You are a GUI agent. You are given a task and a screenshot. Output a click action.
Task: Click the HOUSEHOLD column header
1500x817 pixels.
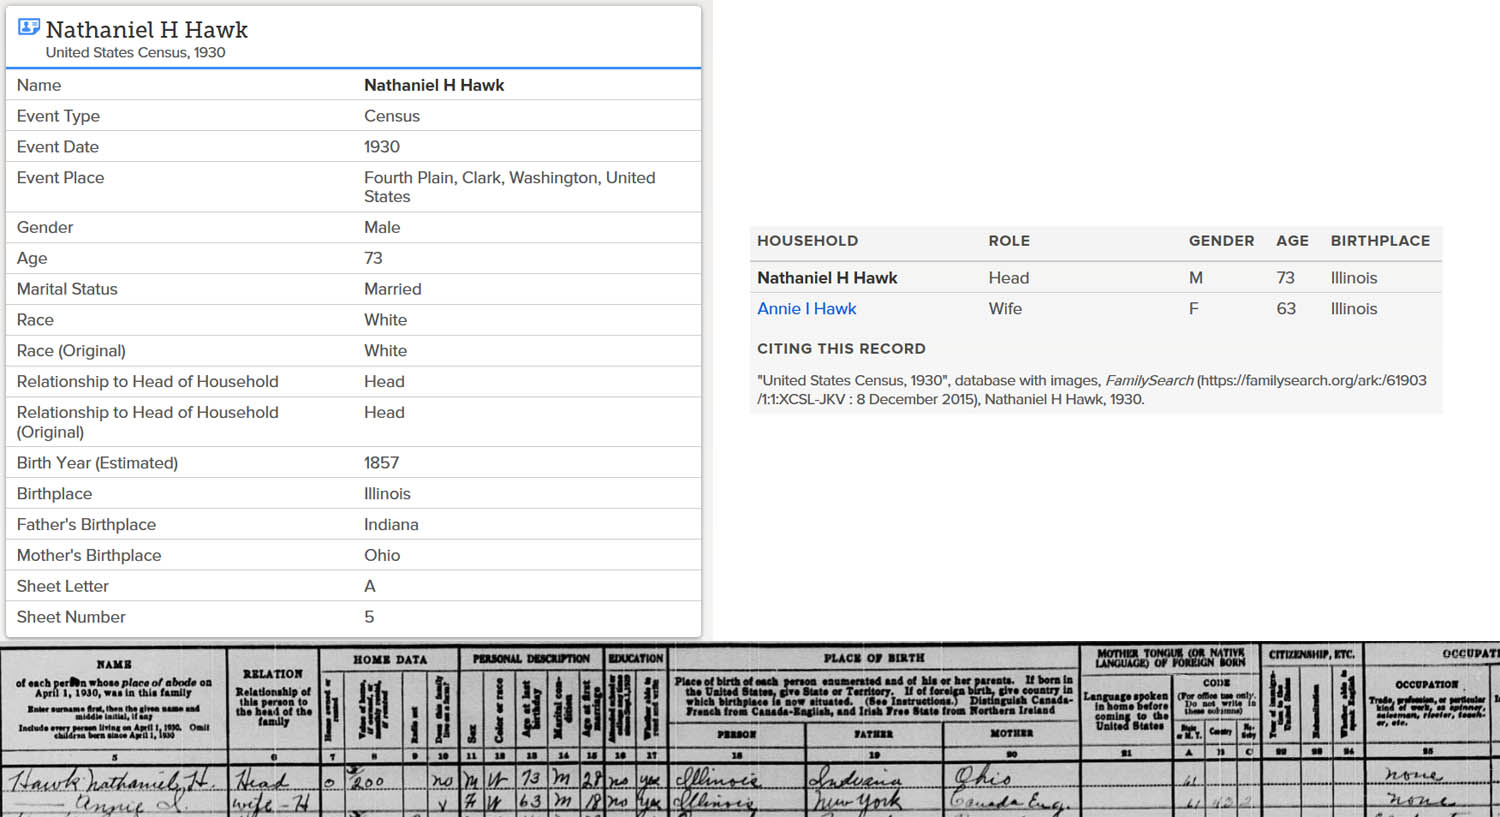tap(807, 241)
